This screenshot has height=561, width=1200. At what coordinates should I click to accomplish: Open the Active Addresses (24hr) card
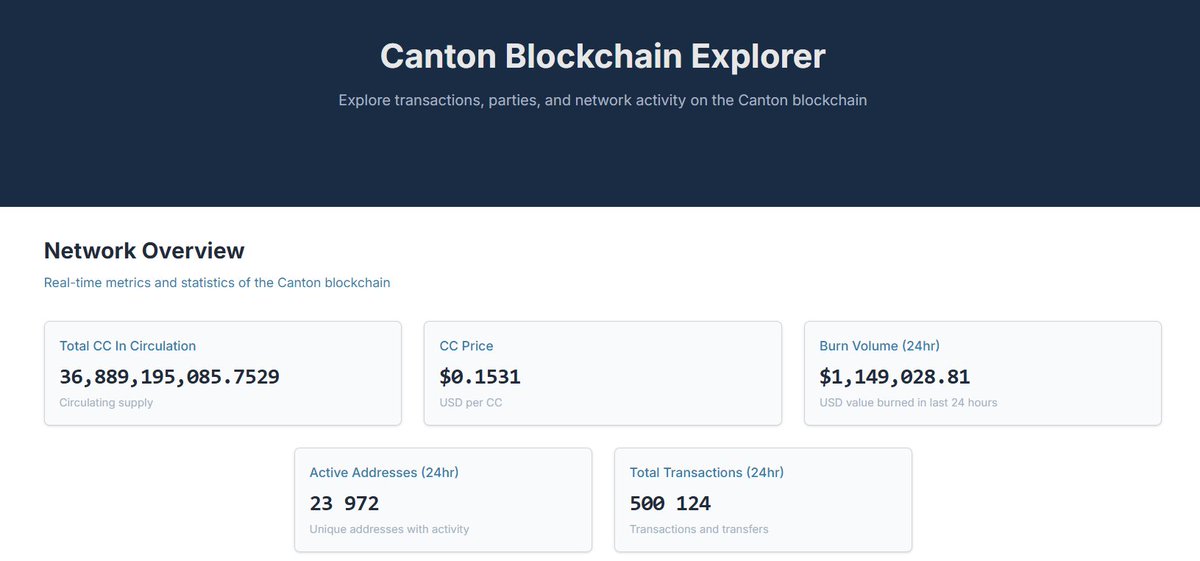(443, 499)
